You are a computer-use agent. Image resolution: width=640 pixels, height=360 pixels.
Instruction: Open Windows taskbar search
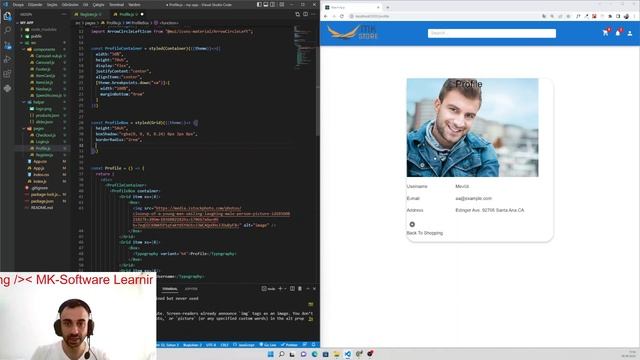281,354
